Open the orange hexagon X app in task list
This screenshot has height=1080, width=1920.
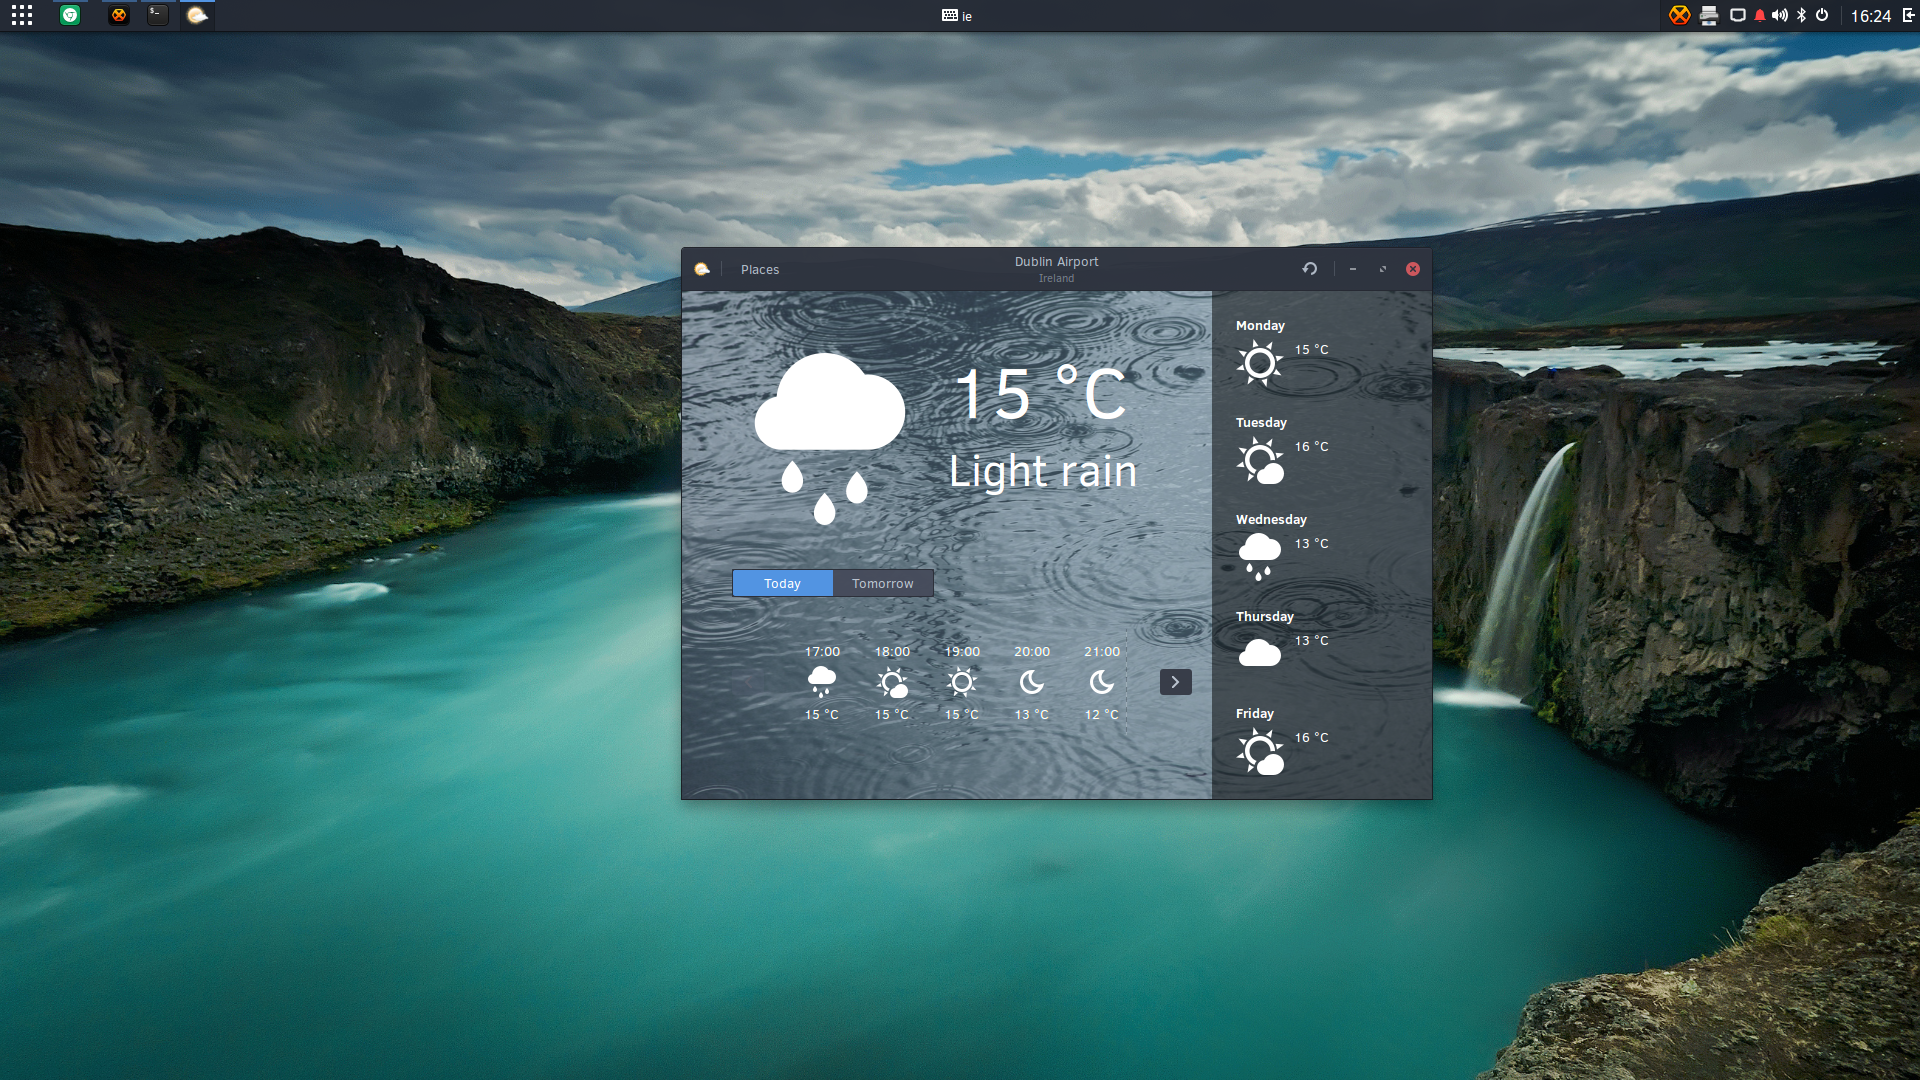[119, 15]
